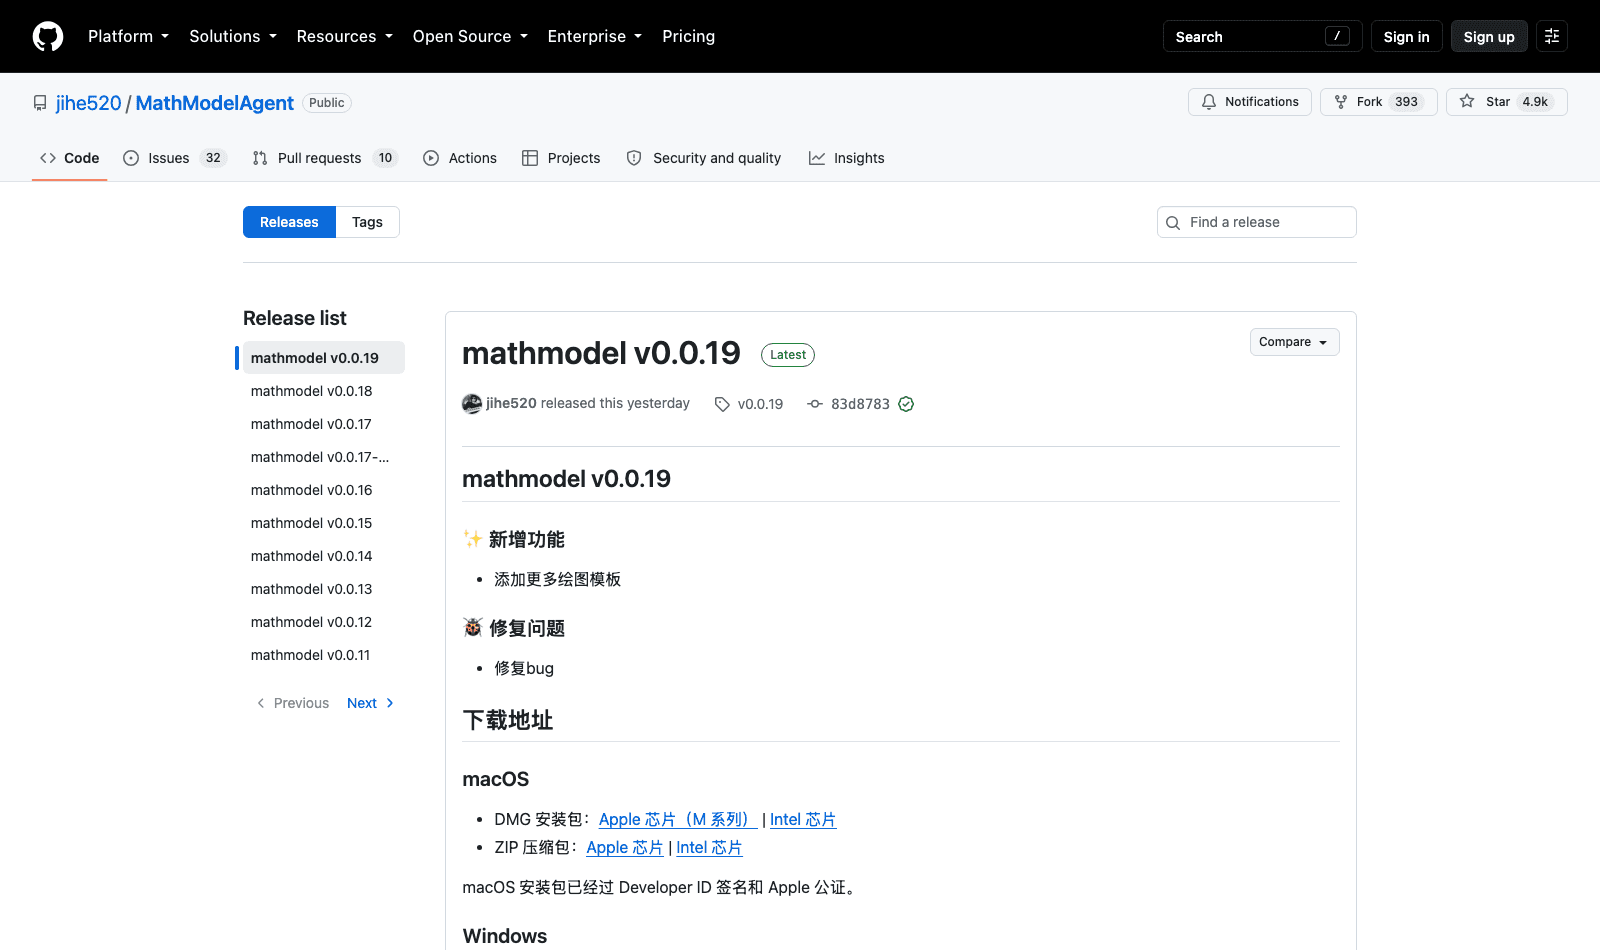Click the tag icon beside v0.0.19
Viewport: 1600px width, 950px height.
[722, 404]
